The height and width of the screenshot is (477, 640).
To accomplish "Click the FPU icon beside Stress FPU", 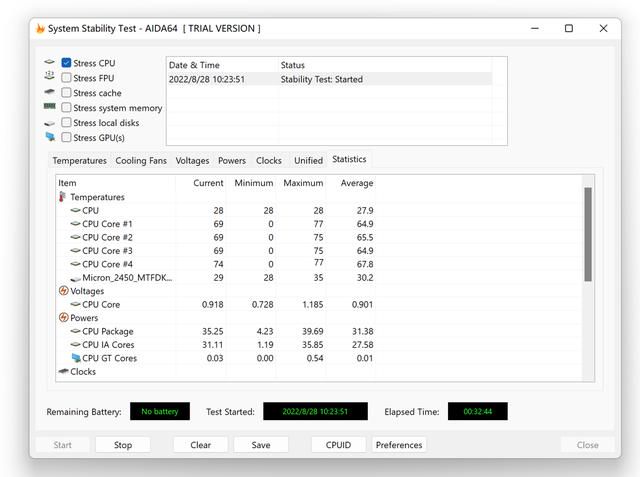I will [49, 75].
